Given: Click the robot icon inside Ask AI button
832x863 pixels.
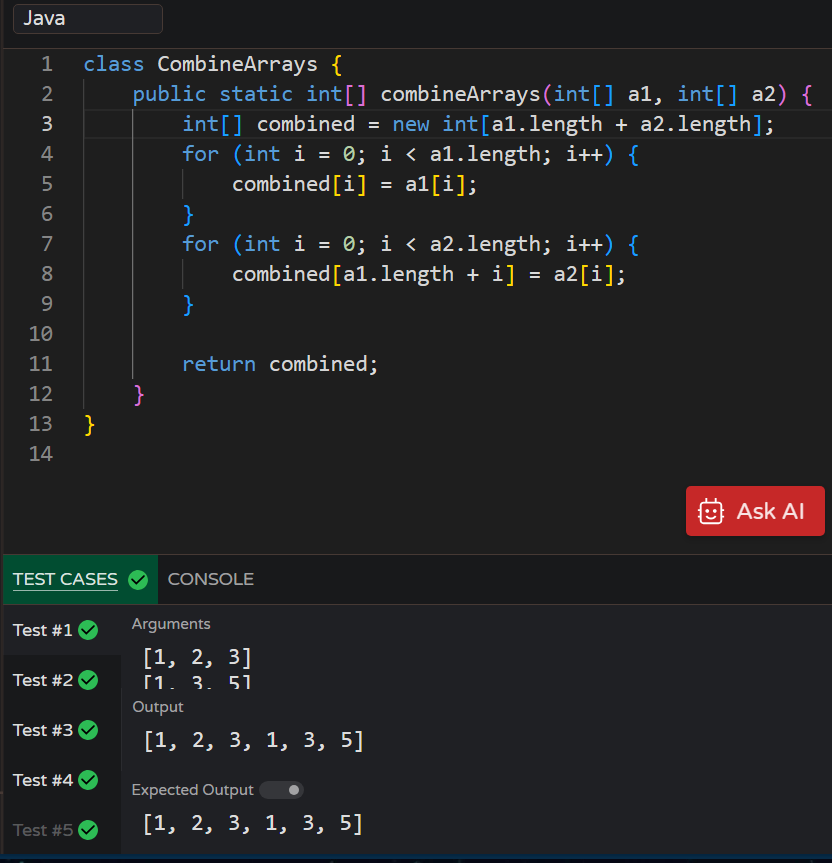Looking at the screenshot, I should [711, 510].
